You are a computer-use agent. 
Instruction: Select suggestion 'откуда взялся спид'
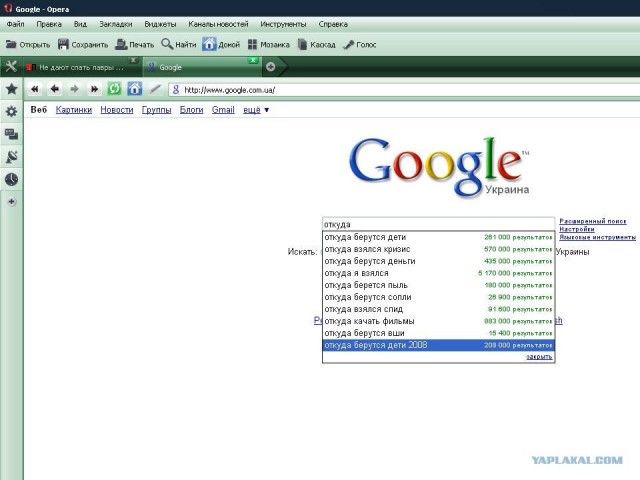coord(438,309)
